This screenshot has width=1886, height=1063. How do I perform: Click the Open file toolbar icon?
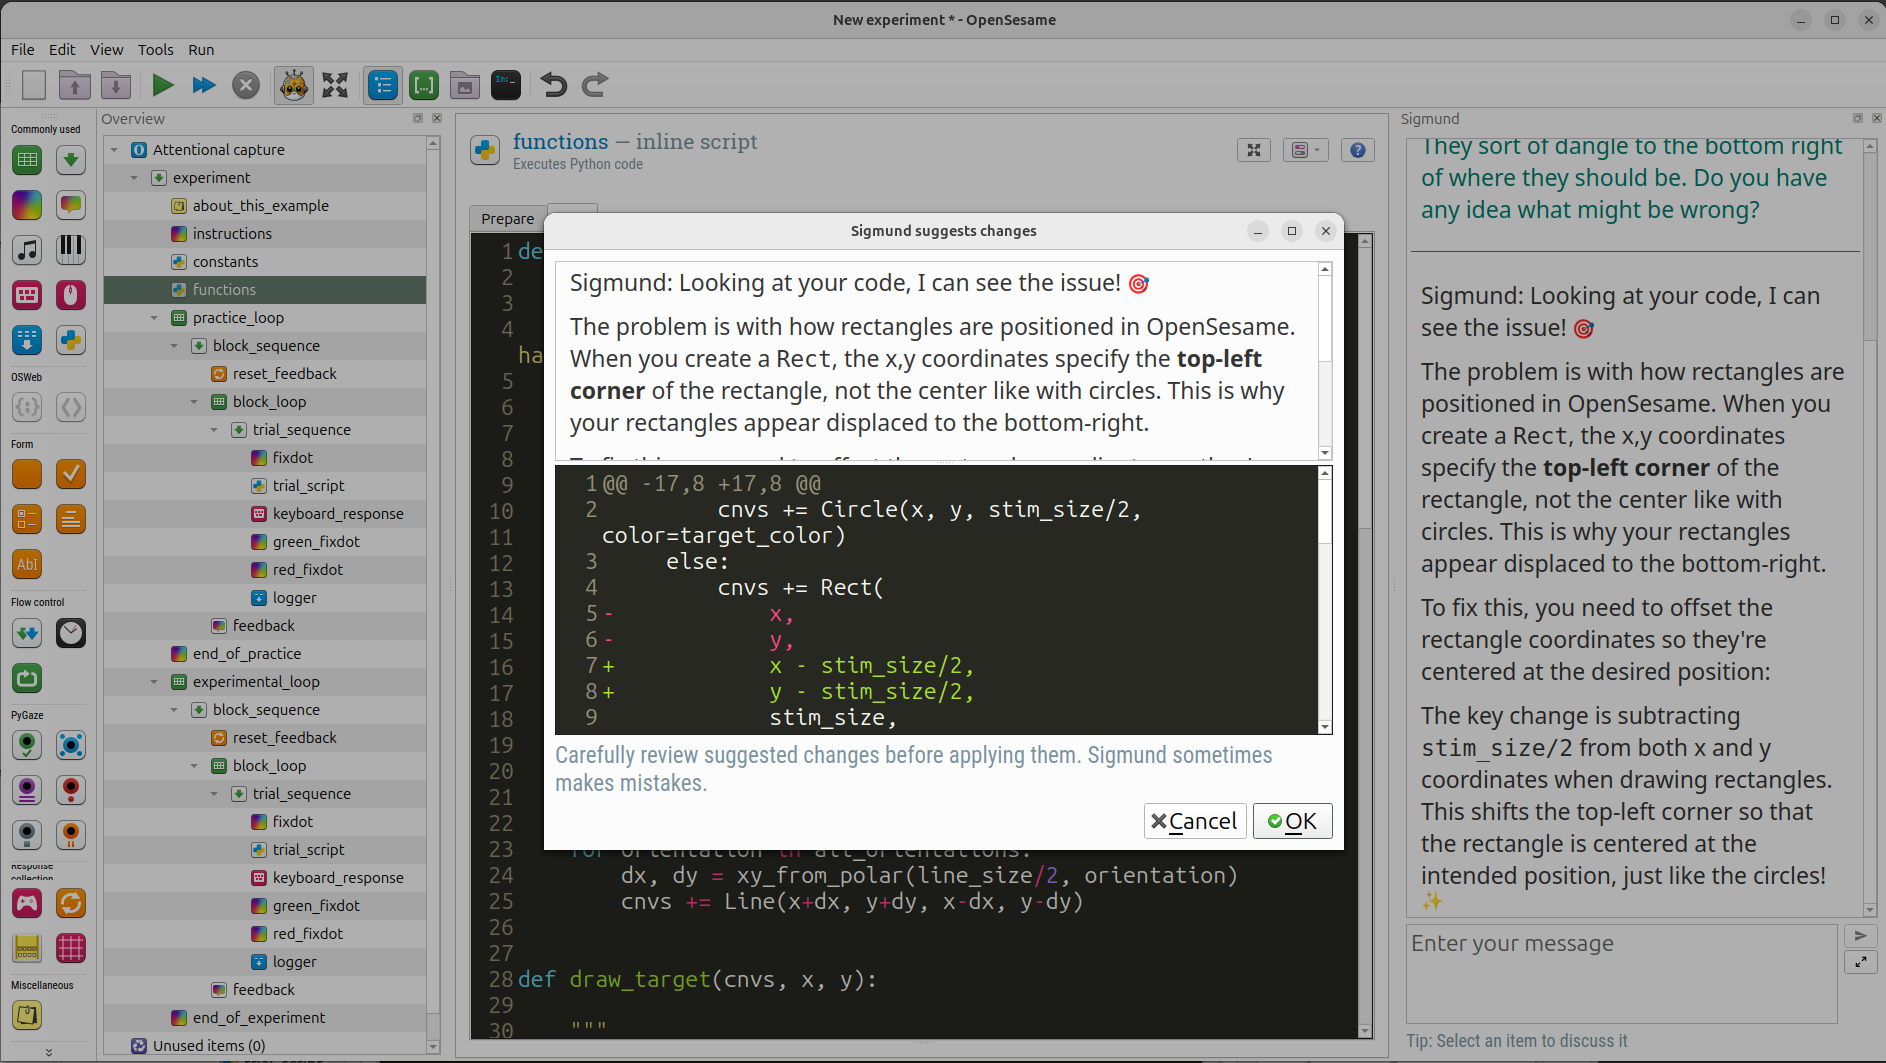coord(75,86)
